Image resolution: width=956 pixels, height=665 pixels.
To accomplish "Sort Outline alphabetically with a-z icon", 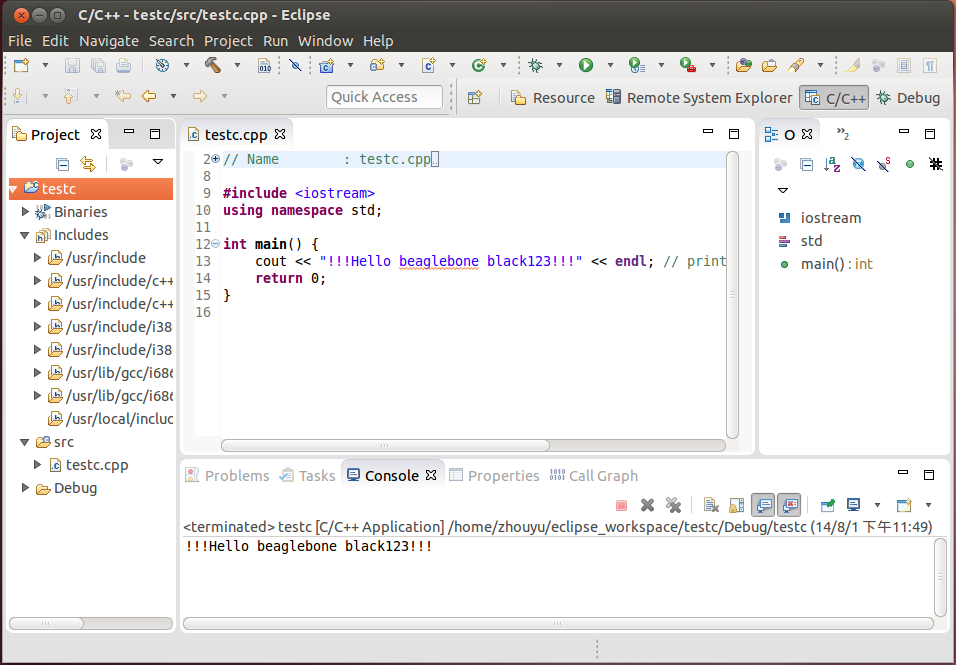I will (832, 164).
